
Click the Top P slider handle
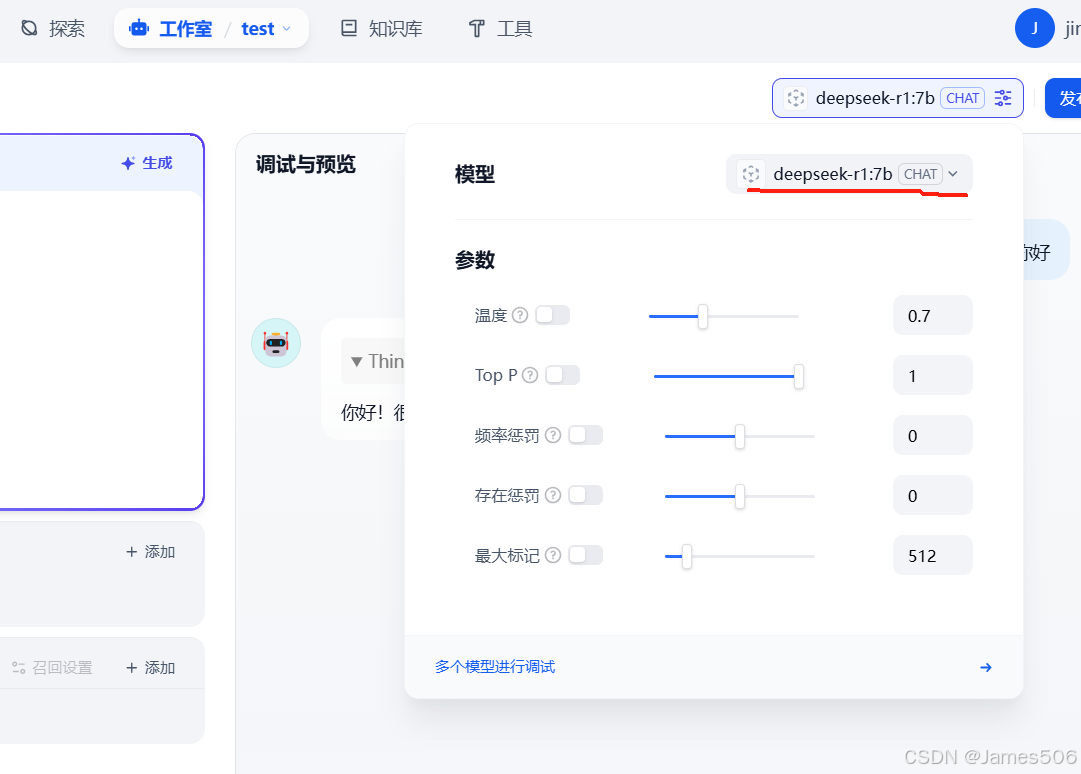(798, 376)
